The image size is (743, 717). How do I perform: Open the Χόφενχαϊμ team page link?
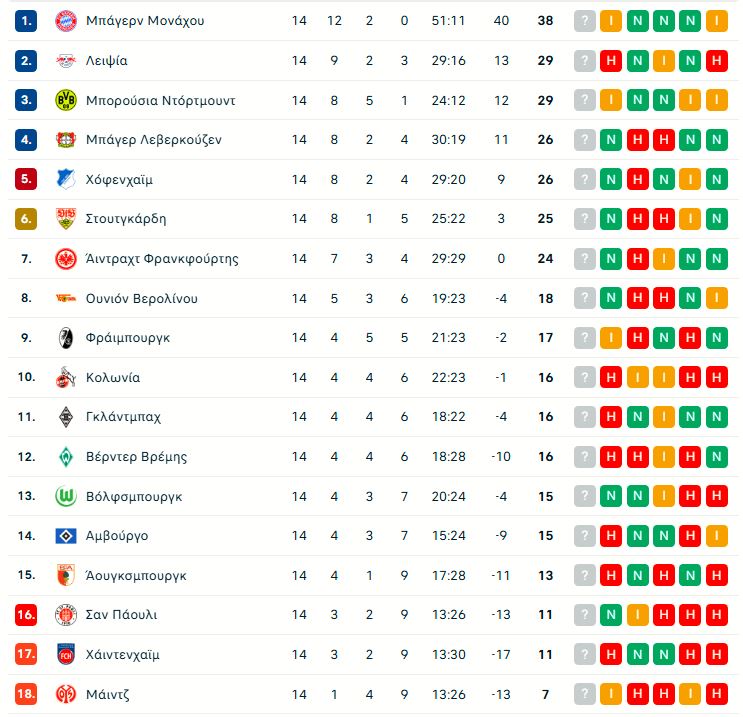119,180
